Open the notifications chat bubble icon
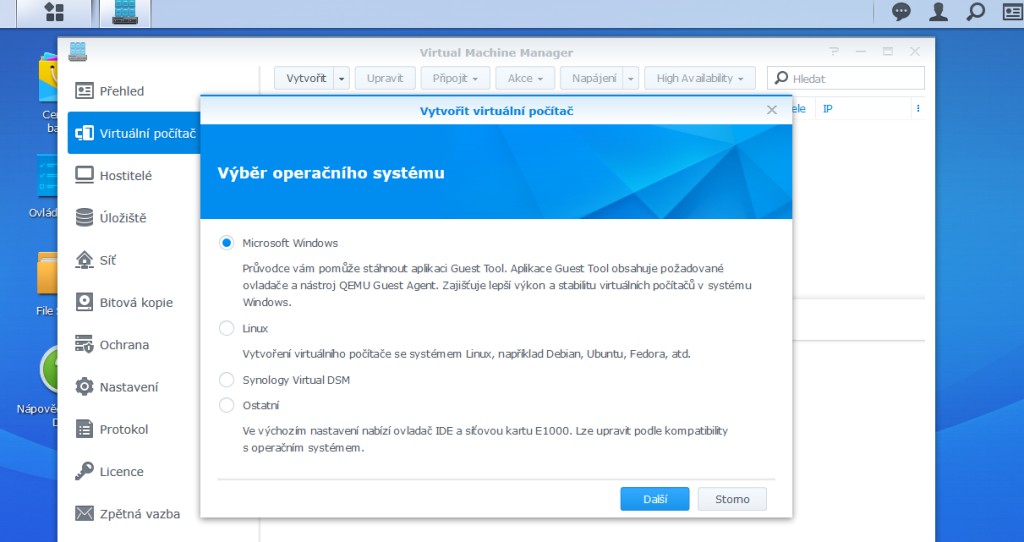The width and height of the screenshot is (1024, 542). (901, 12)
